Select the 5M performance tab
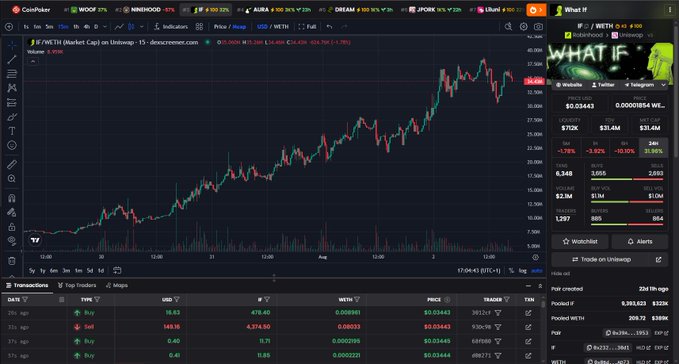 pos(566,147)
